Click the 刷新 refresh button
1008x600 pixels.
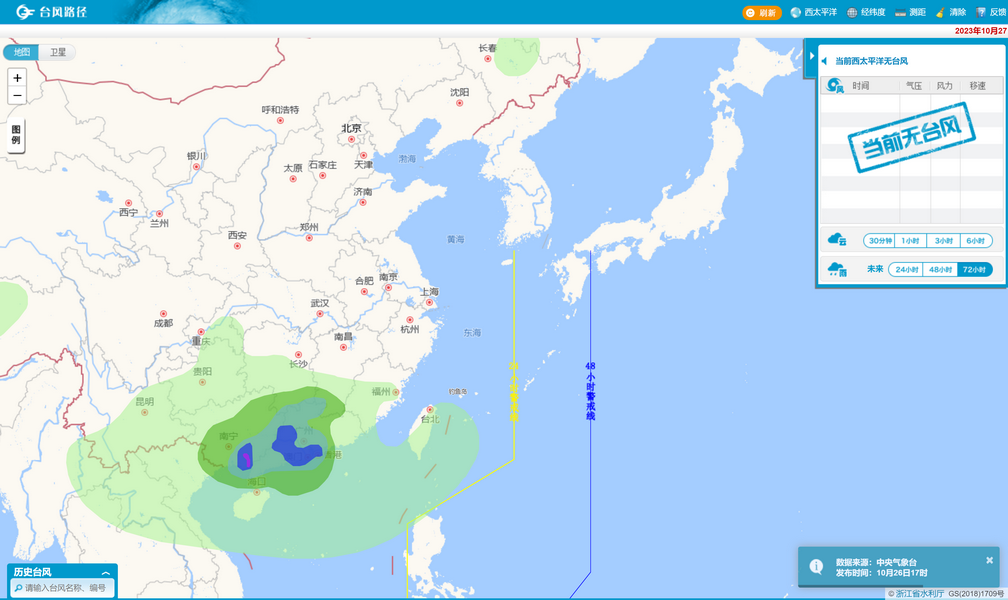[x=762, y=12]
